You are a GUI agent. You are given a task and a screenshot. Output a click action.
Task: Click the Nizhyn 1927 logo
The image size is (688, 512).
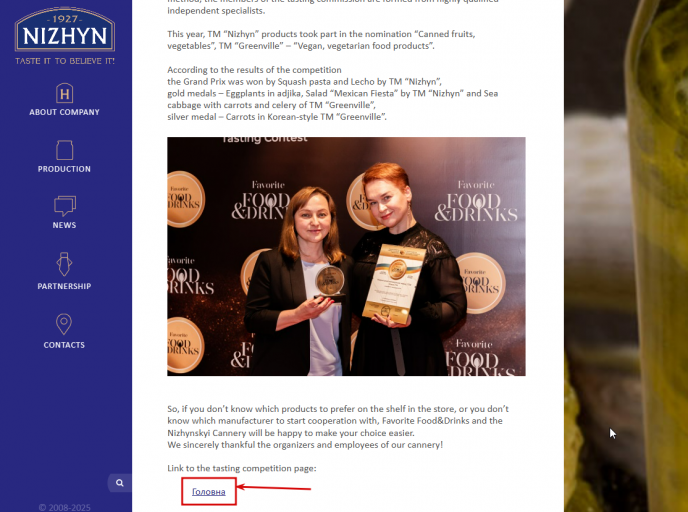point(64,30)
